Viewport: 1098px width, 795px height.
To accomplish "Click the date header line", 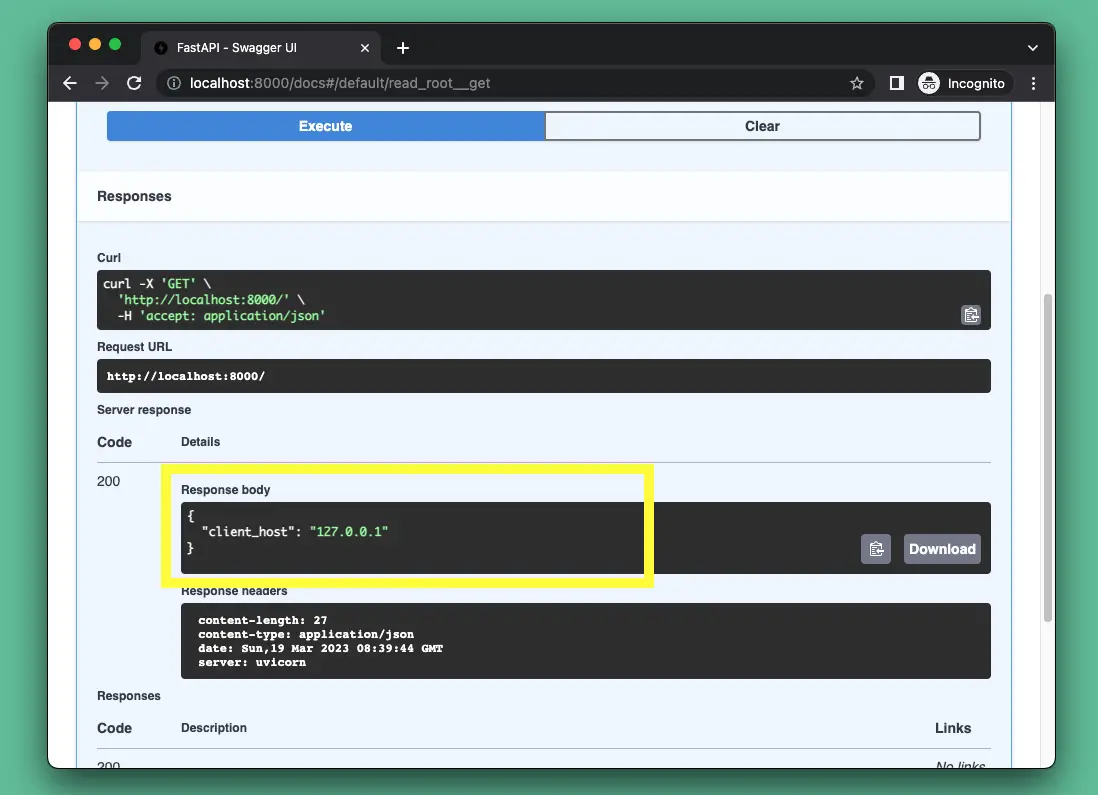I will point(321,648).
